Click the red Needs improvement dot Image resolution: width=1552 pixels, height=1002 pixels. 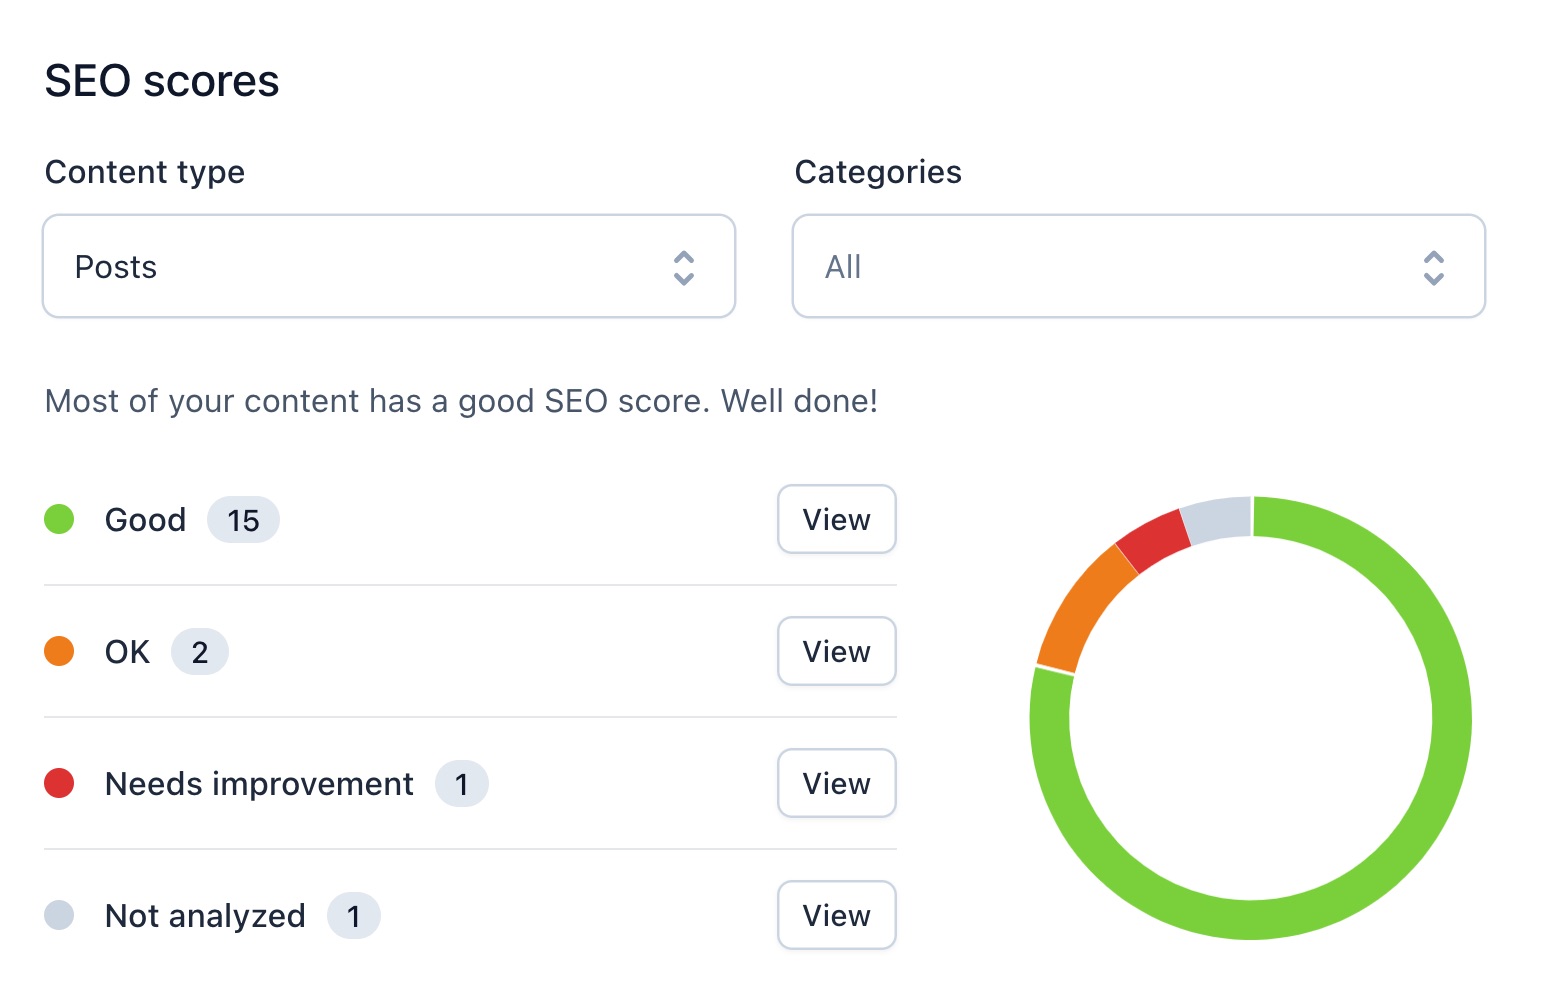pos(59,783)
